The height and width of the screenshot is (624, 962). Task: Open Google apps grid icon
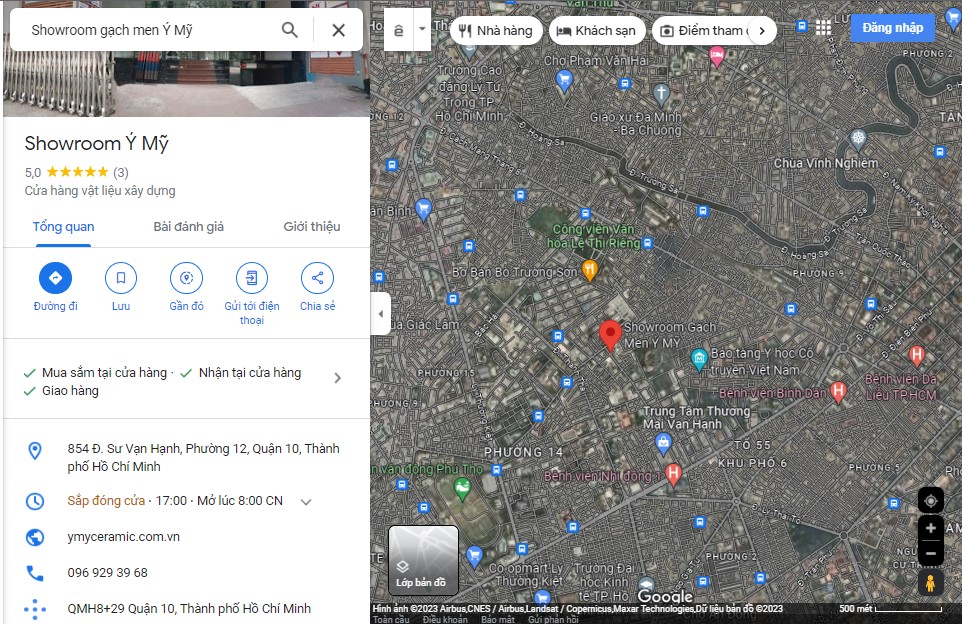(823, 28)
